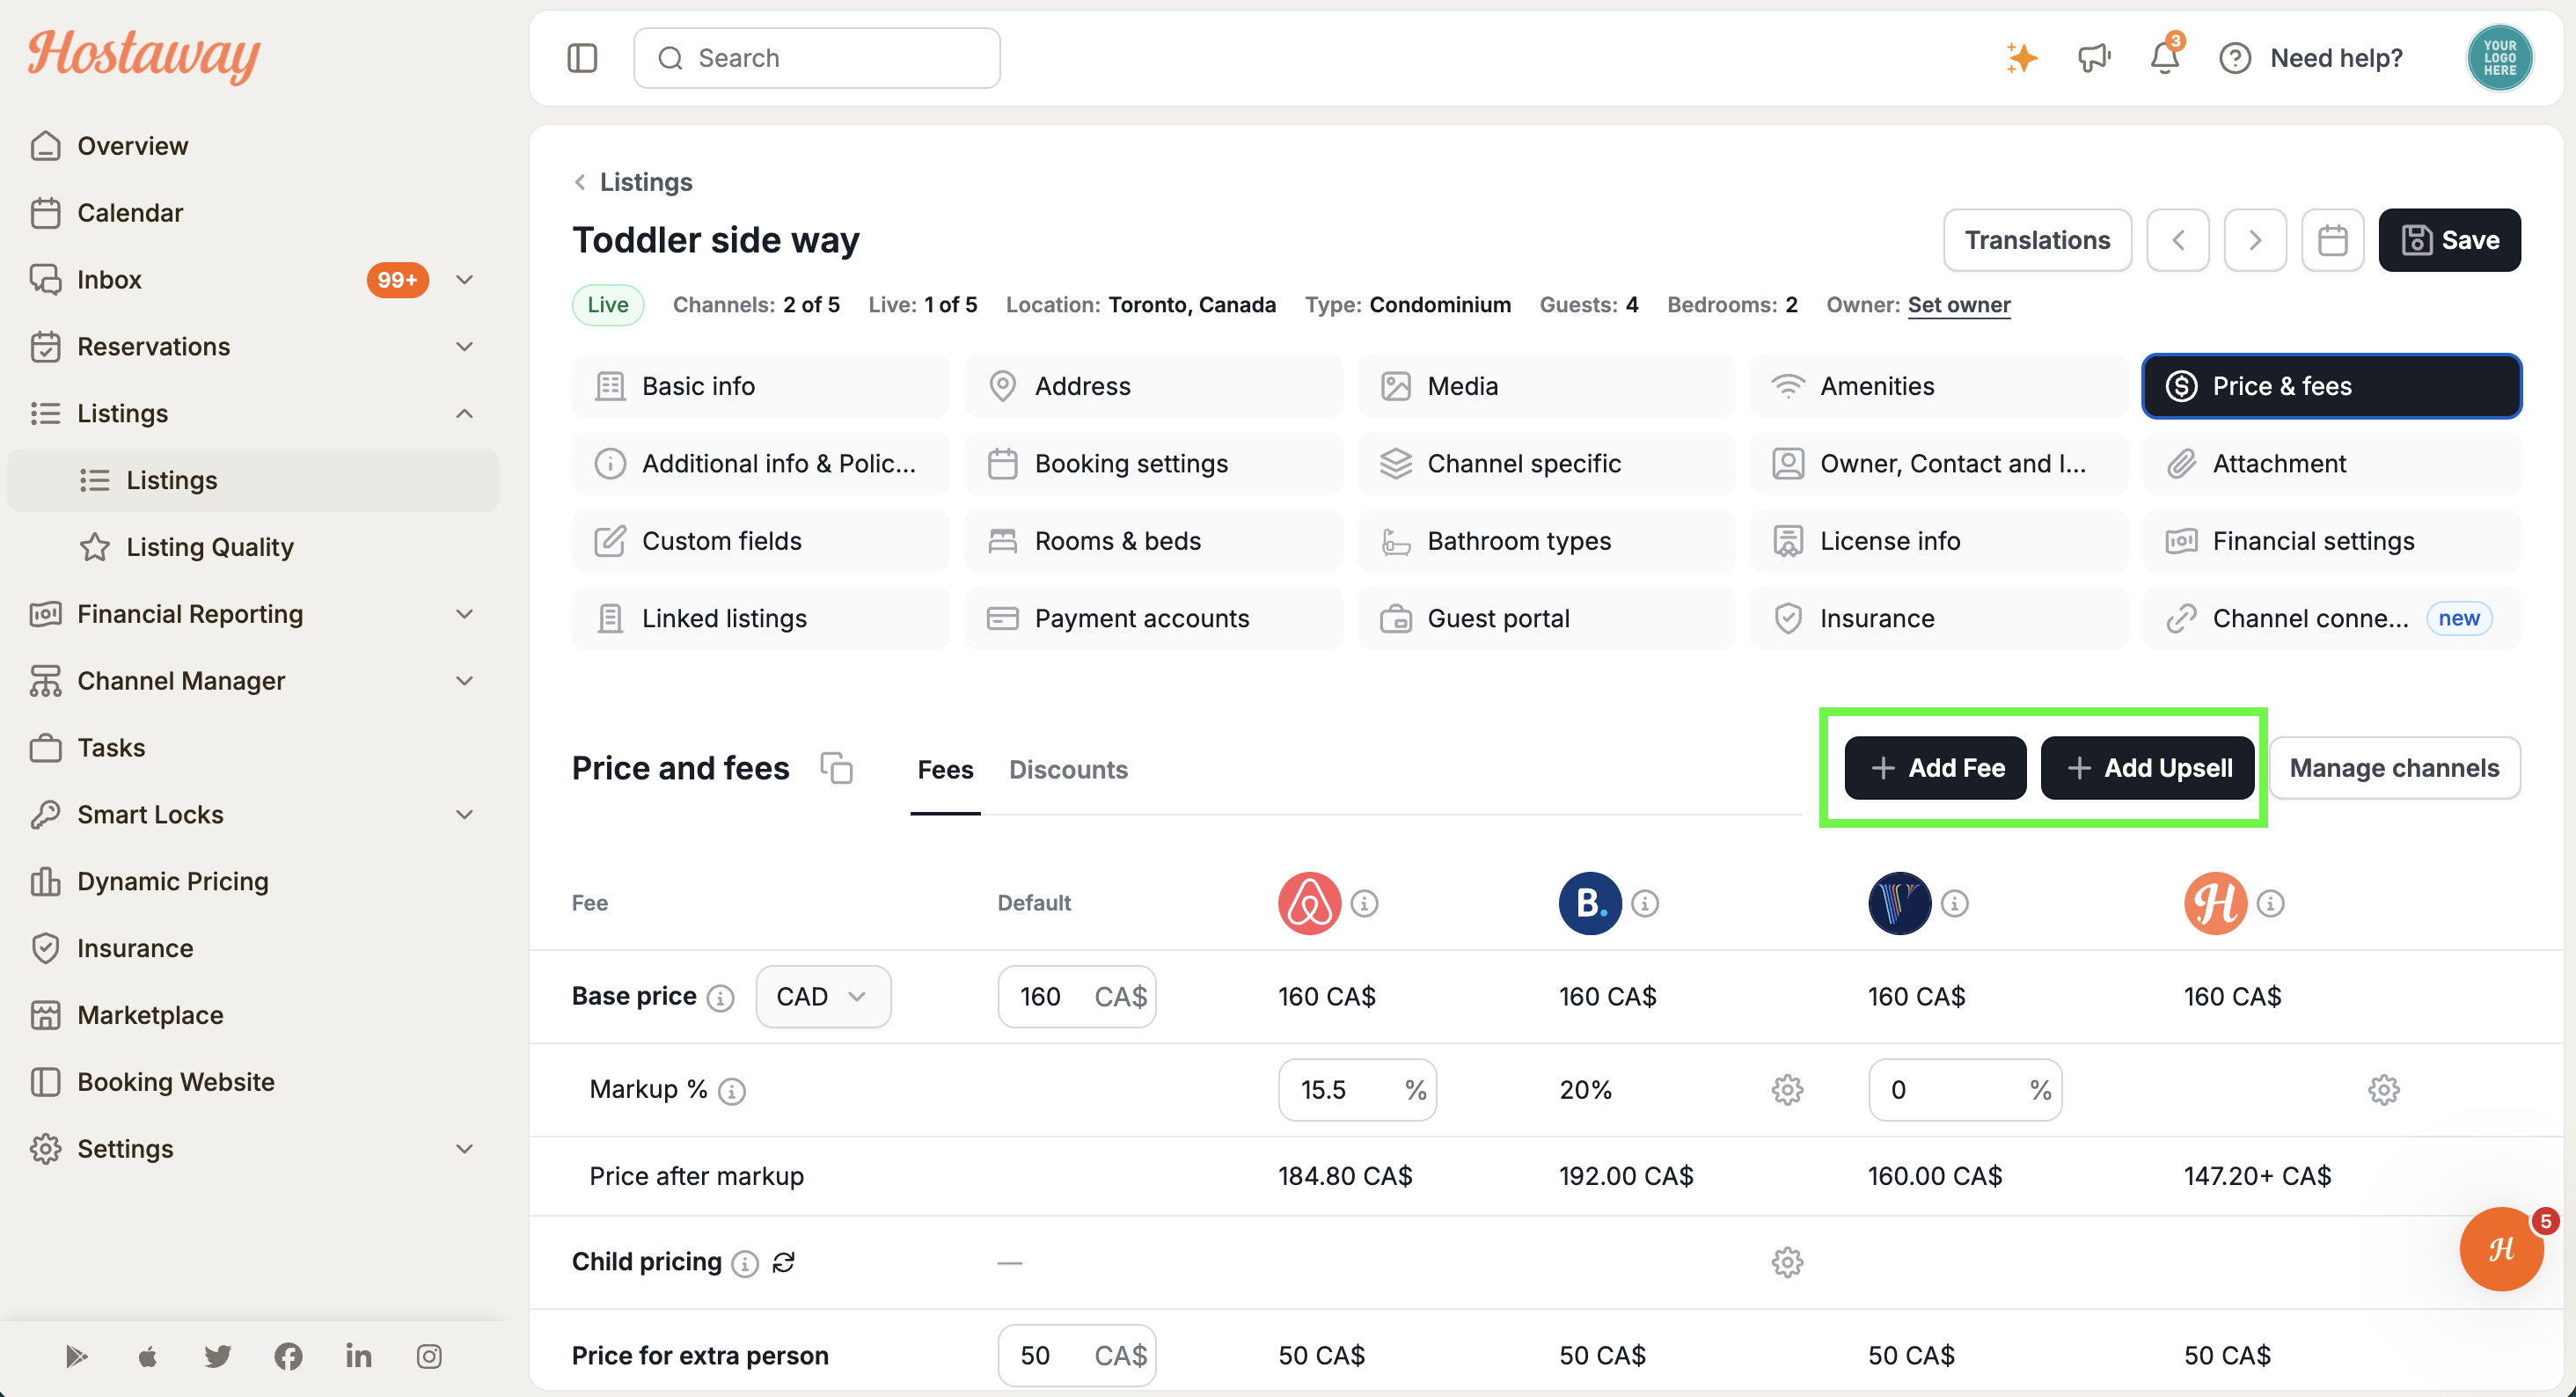Collapse the Listings sidebar section
Screen dimensions: 2576x1397
pyautogui.click(x=464, y=413)
